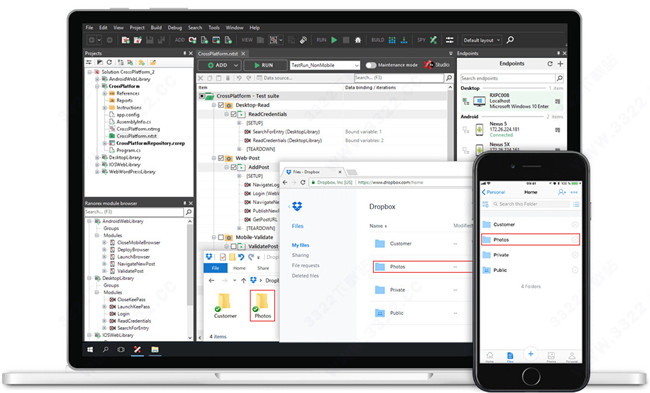Screen dimensions: 650x393
Task: Click the Photos folder in File Explorer window
Action: click(262, 306)
